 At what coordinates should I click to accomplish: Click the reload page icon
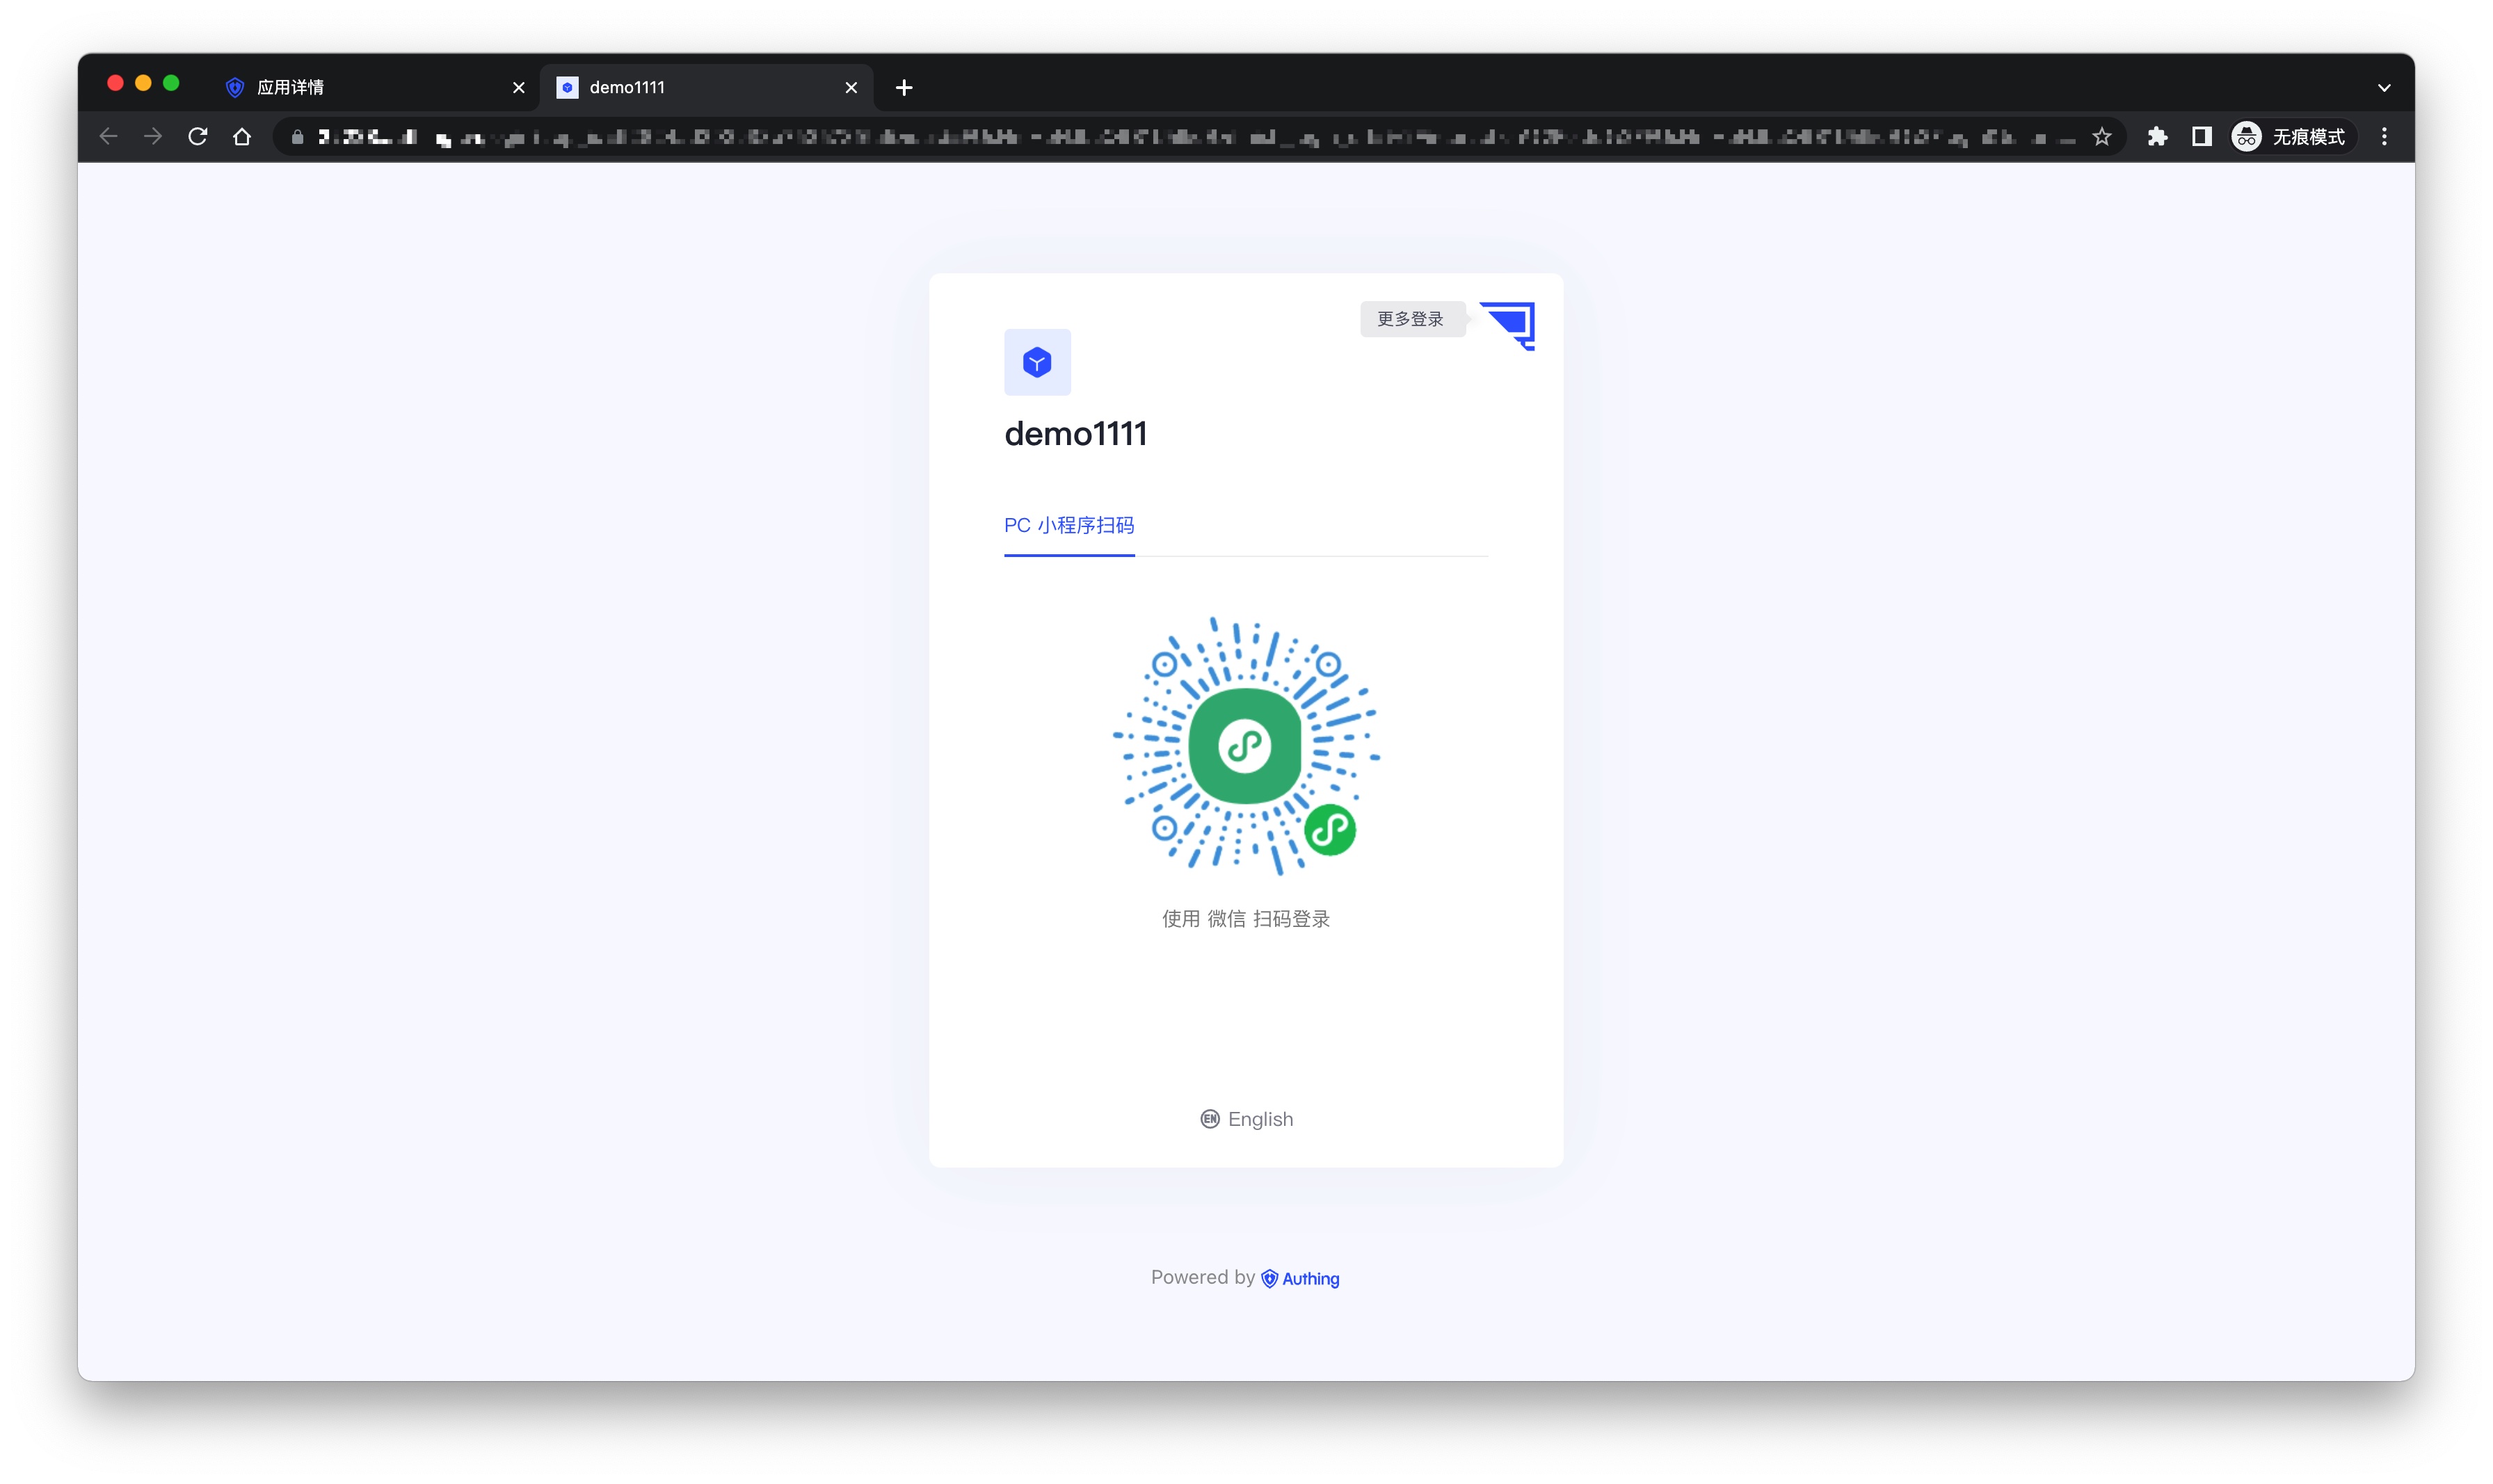tap(198, 137)
